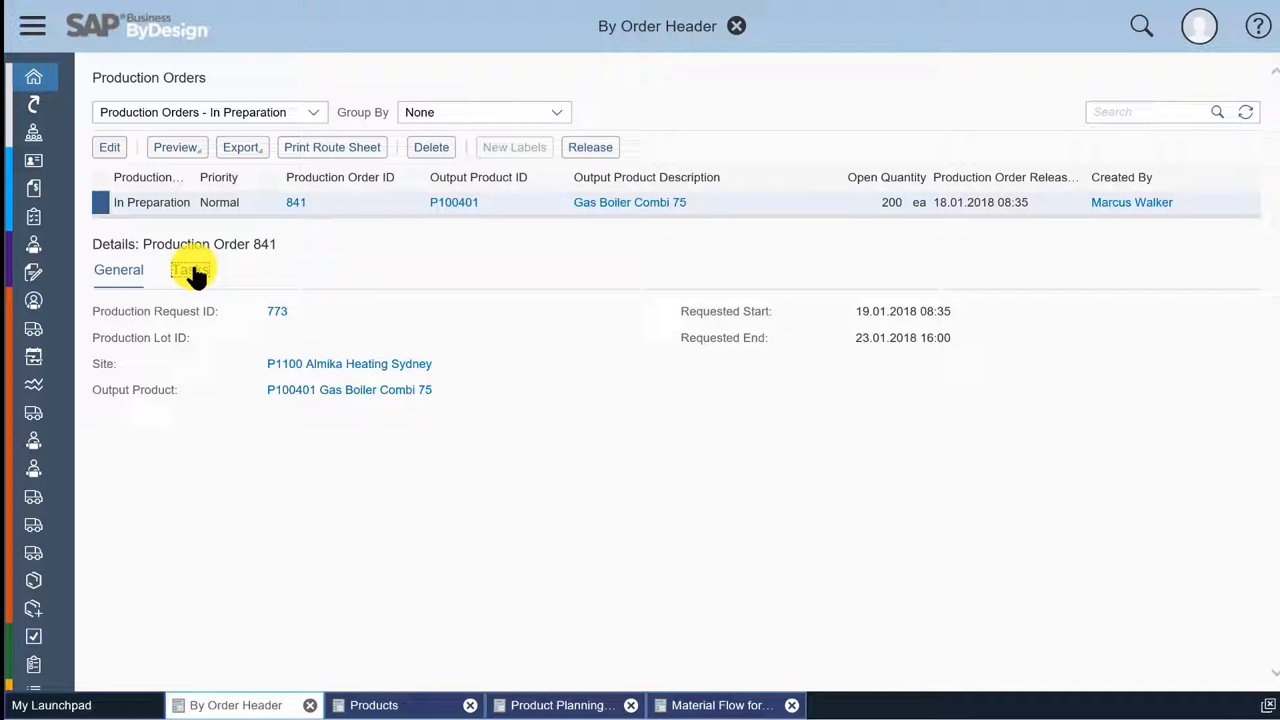Open the hamburger navigation menu
Viewport: 1280px width, 720px height.
[33, 26]
